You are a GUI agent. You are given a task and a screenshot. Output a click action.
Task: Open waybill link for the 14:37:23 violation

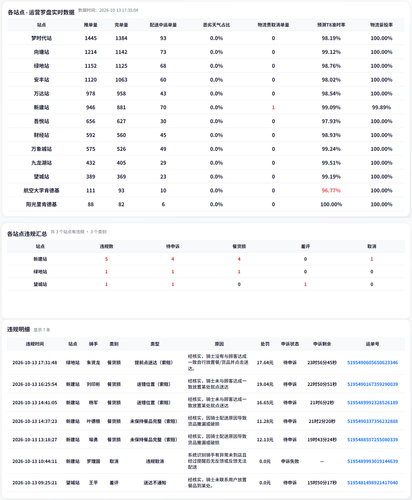click(x=372, y=421)
